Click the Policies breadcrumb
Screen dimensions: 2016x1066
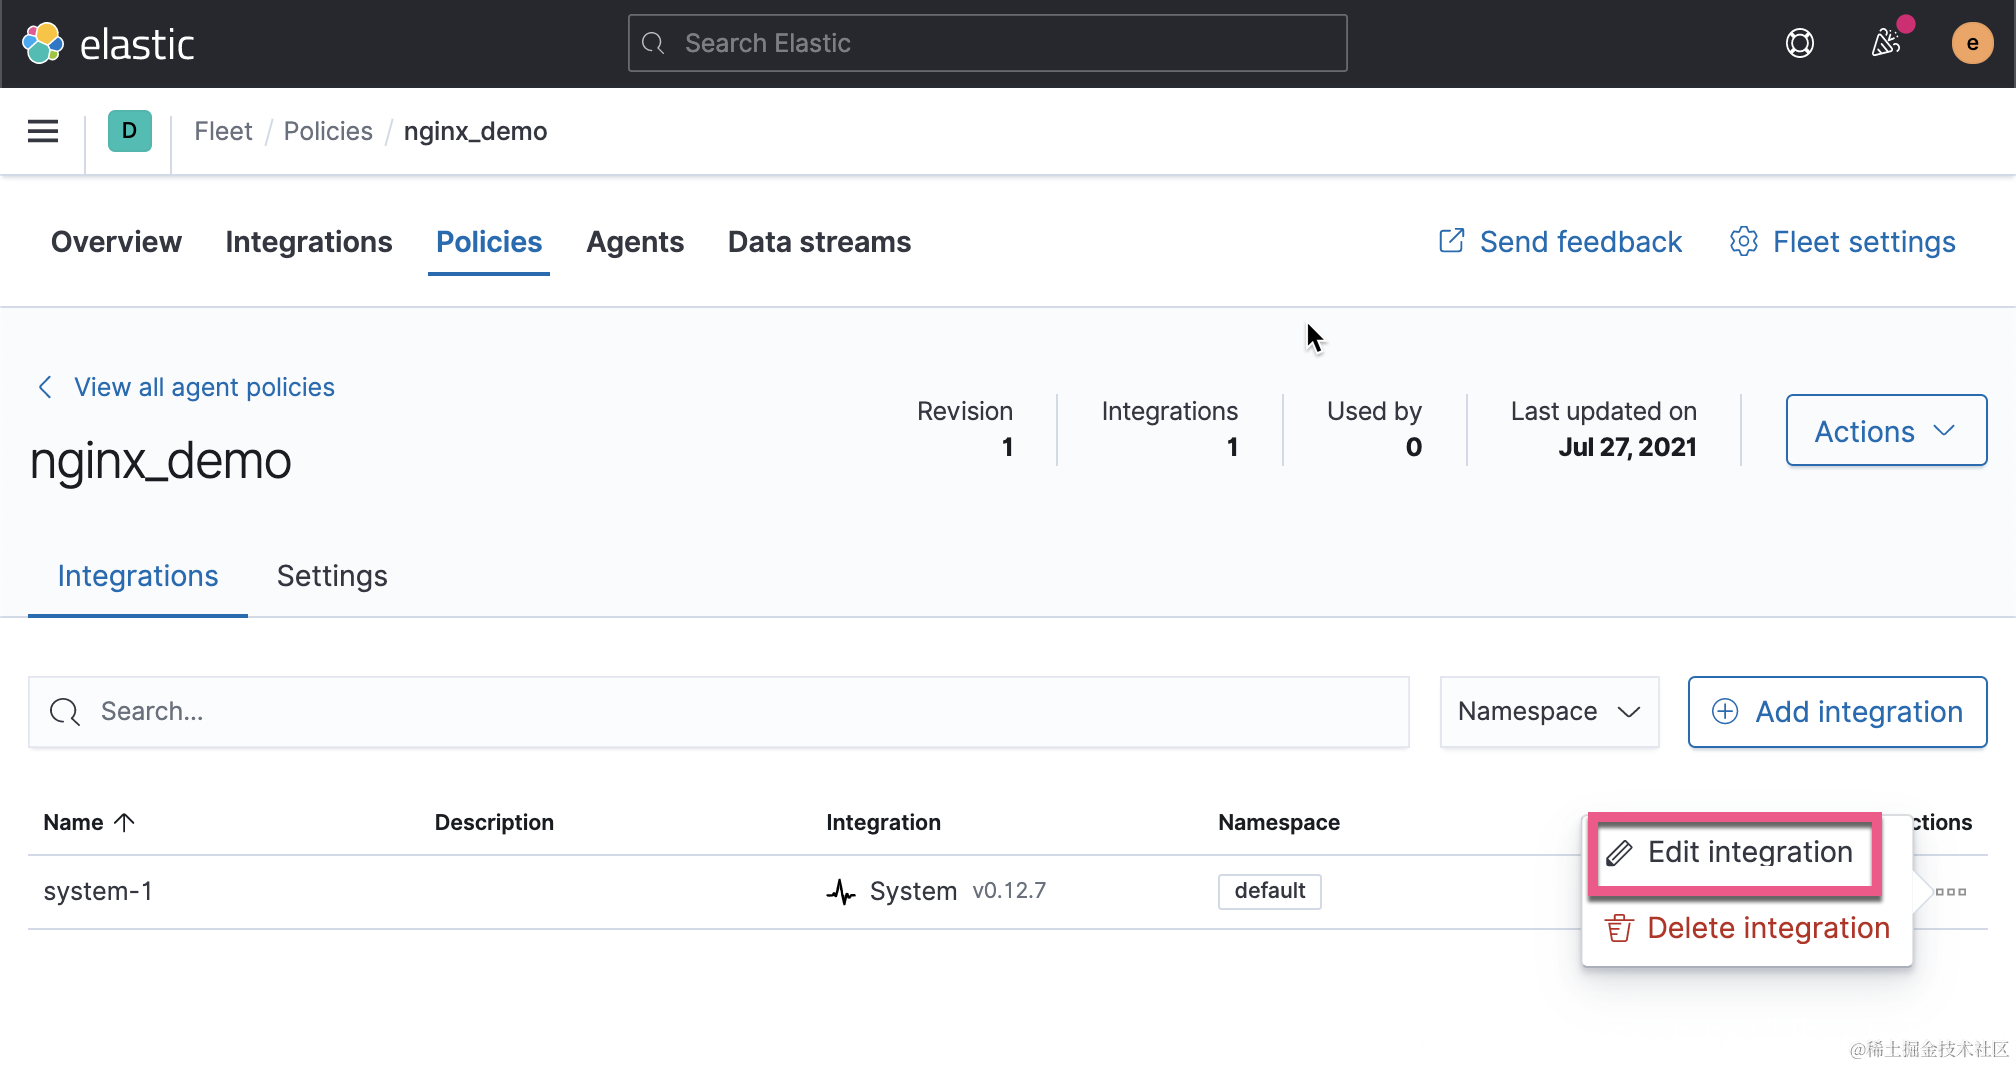coord(328,131)
